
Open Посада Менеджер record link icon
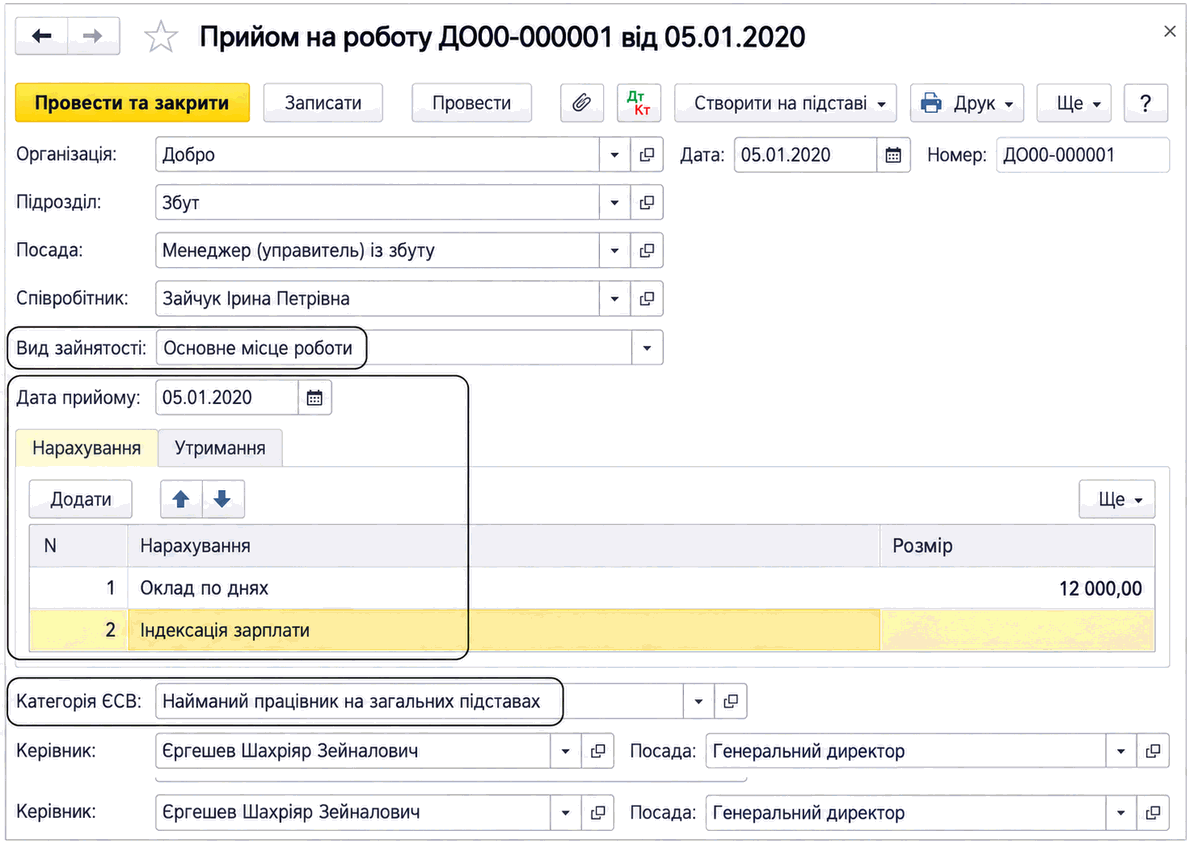tap(647, 250)
